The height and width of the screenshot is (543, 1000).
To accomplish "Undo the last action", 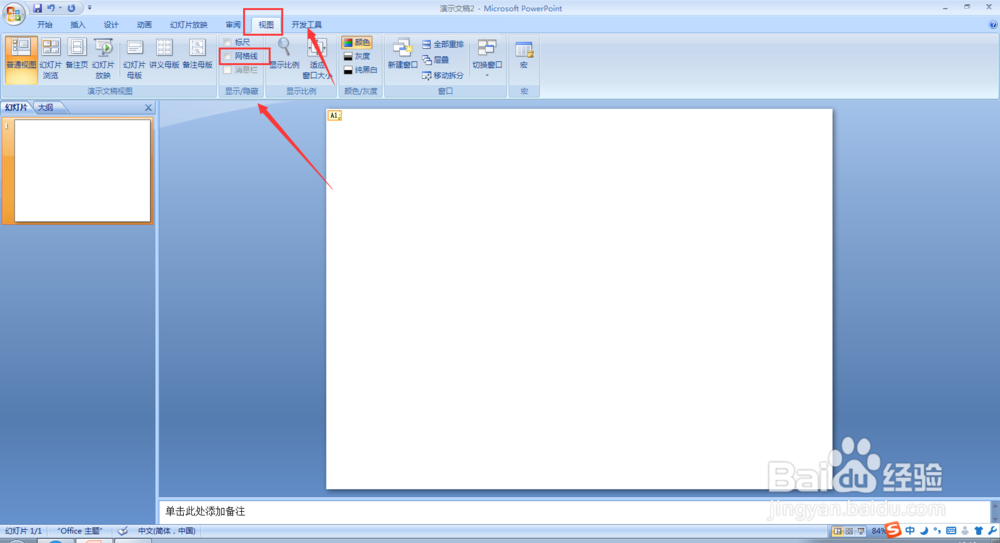I will (50, 8).
